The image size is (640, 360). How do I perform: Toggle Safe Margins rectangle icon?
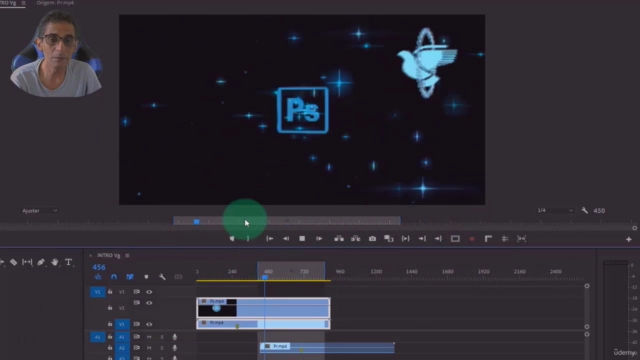(455, 239)
